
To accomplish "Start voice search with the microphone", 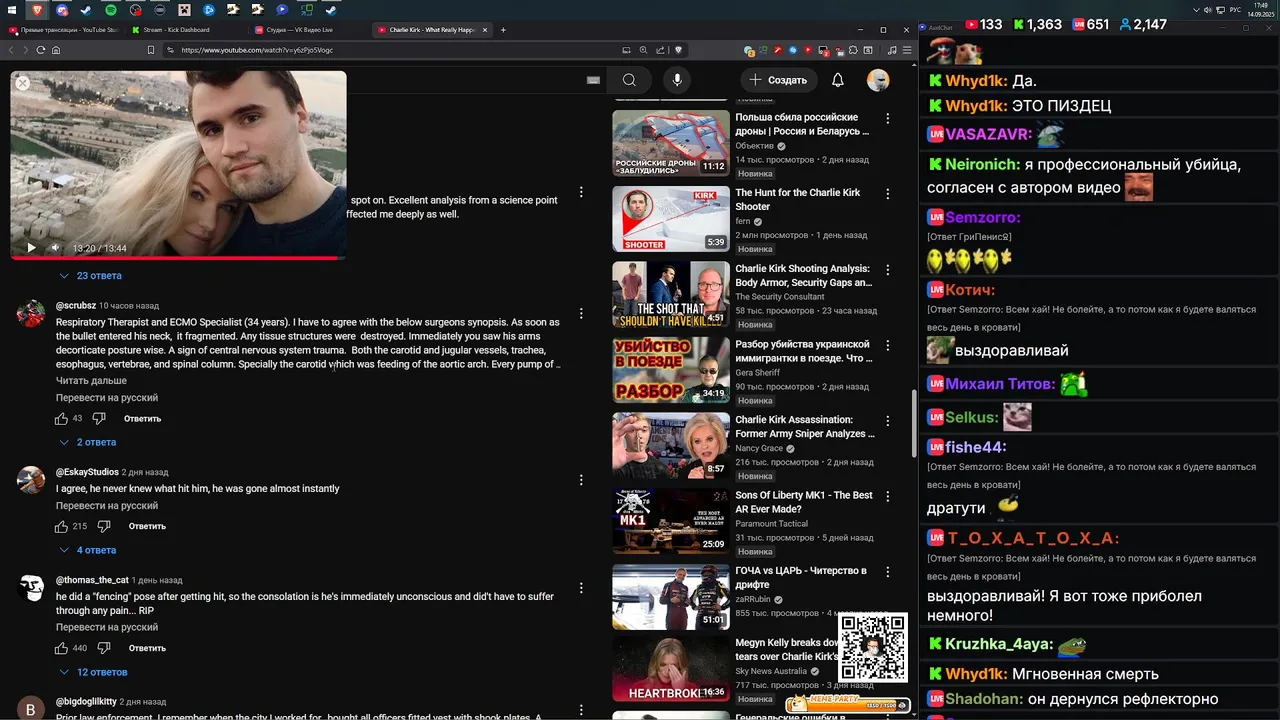I will [x=677, y=80].
